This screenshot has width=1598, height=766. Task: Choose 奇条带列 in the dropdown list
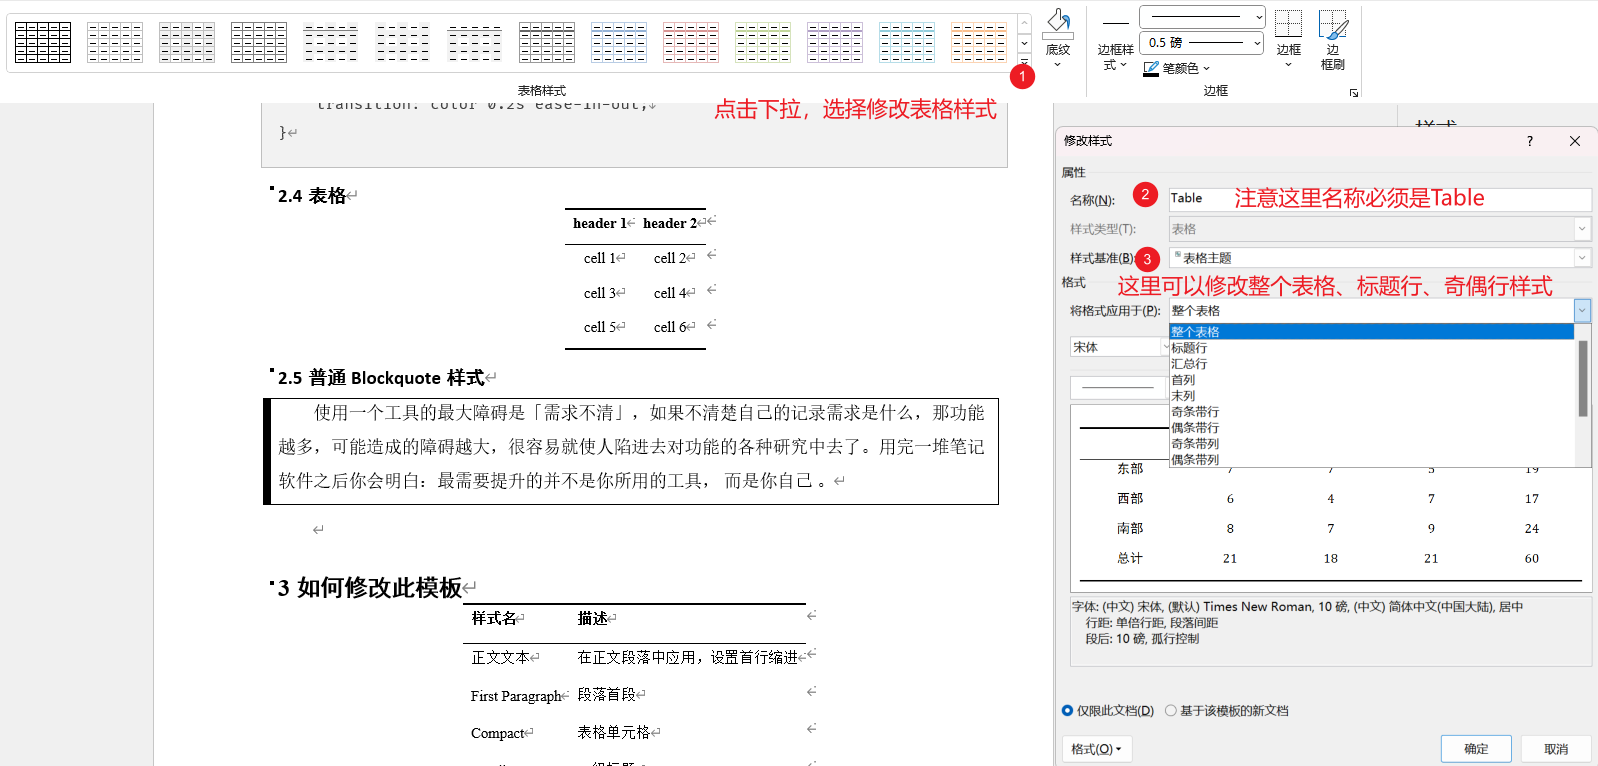pyautogui.click(x=1371, y=444)
